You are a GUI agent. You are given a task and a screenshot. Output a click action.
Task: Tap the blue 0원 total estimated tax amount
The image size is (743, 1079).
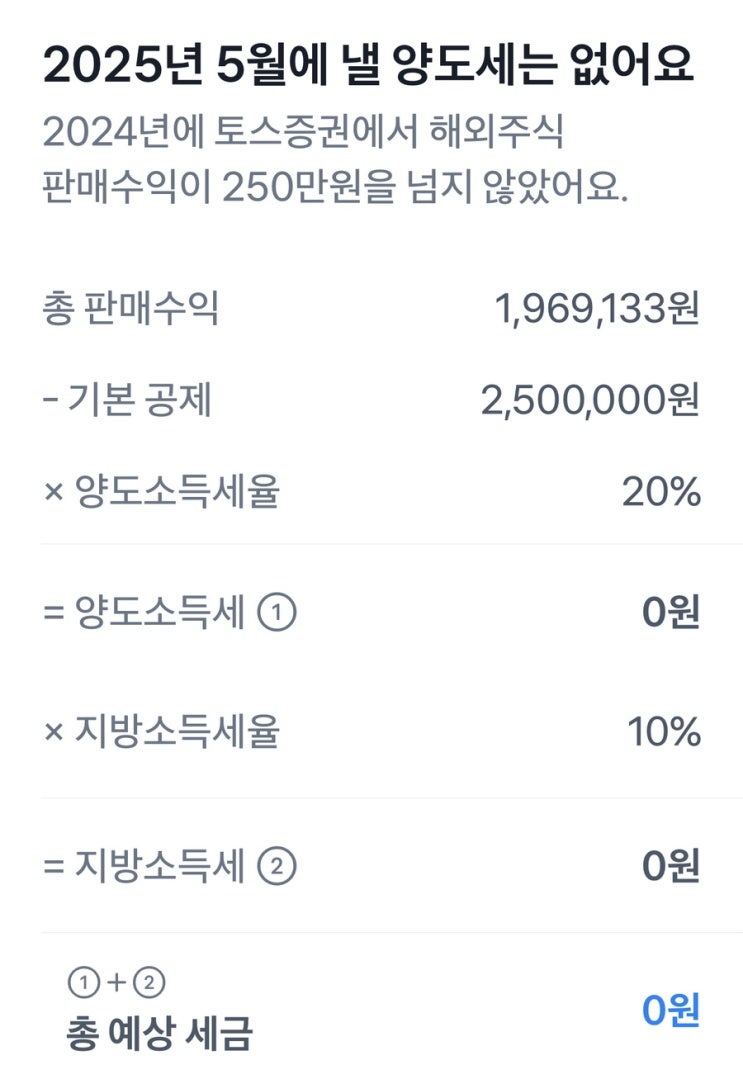tap(670, 1010)
